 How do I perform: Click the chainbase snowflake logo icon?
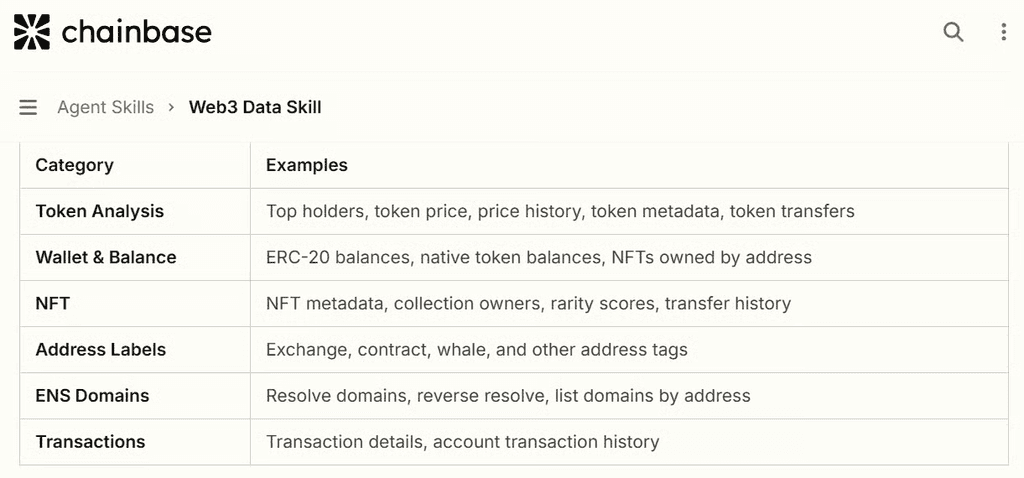32,32
